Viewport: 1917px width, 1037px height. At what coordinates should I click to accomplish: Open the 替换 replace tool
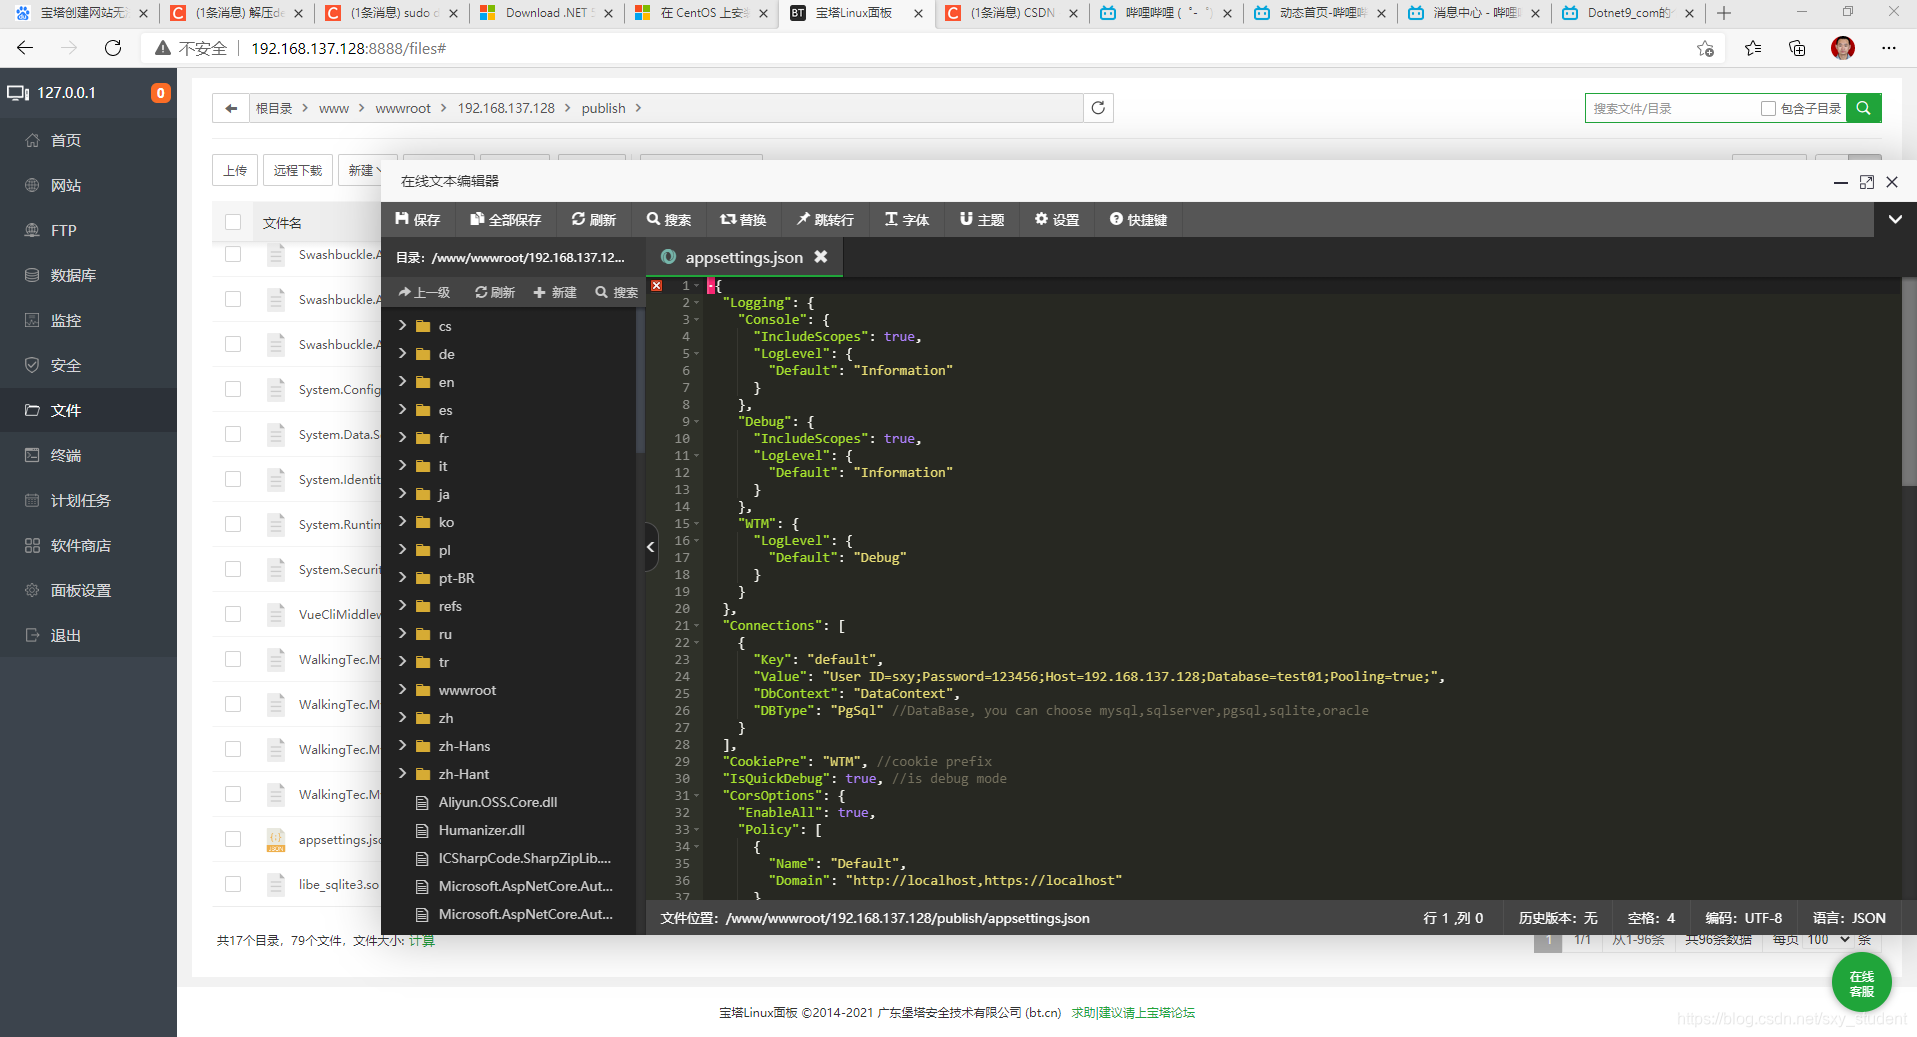[x=744, y=220]
